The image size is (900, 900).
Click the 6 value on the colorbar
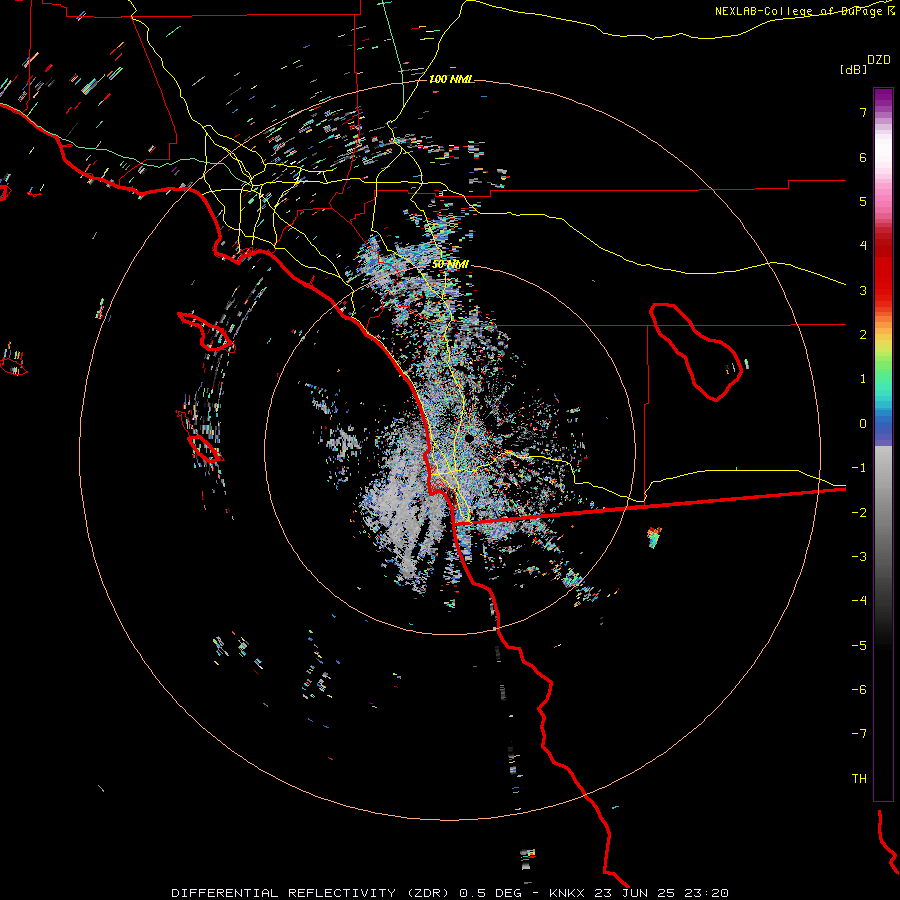tap(863, 157)
